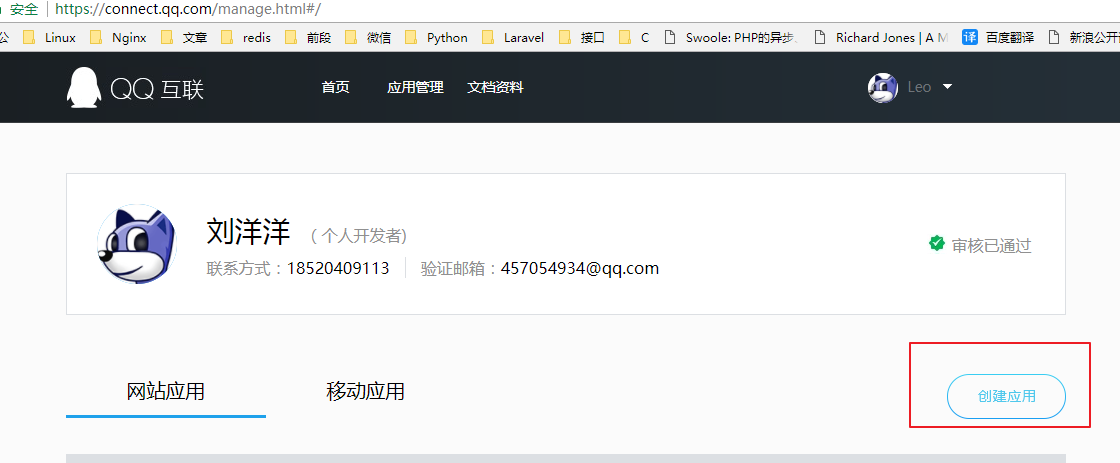Click the browser address bar URL
This screenshot has height=463, width=1120.
click(188, 9)
